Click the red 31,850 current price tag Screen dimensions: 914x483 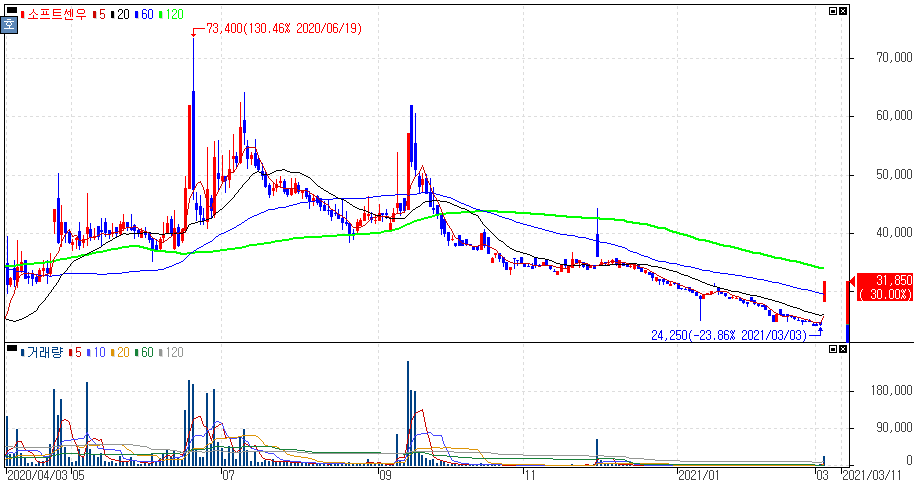click(x=885, y=287)
